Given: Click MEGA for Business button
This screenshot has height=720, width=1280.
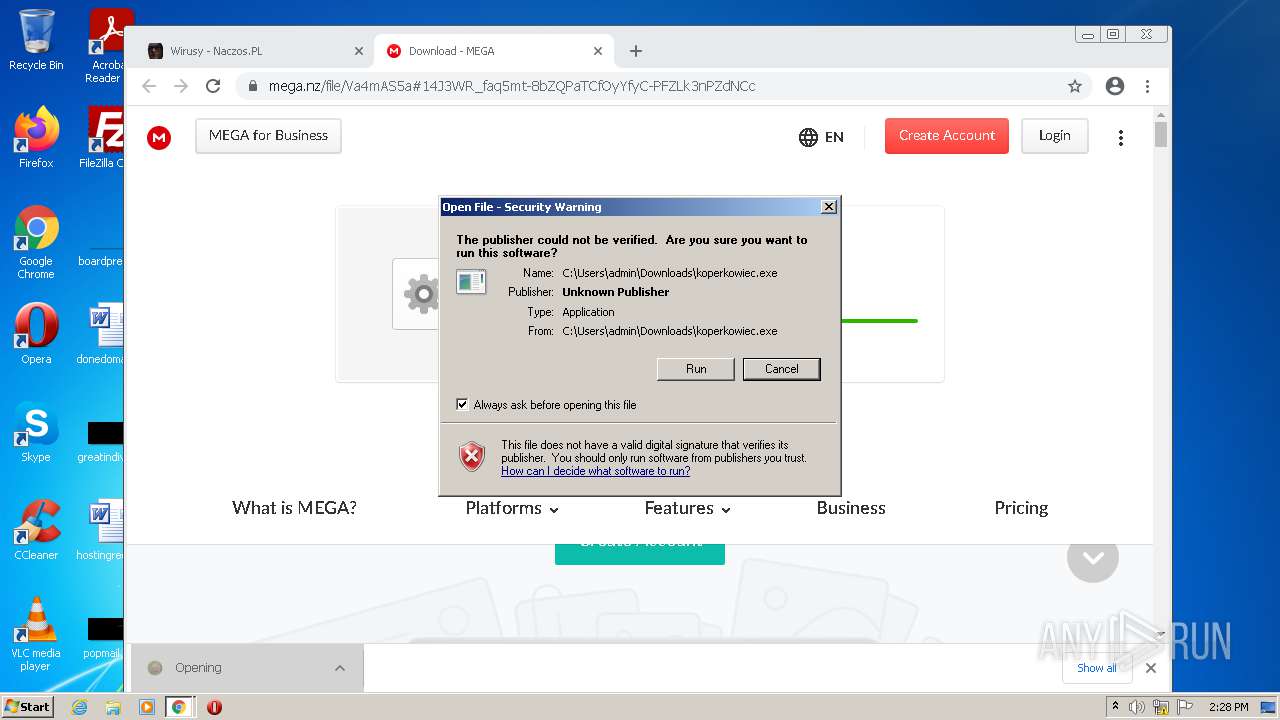Looking at the screenshot, I should point(268,136).
